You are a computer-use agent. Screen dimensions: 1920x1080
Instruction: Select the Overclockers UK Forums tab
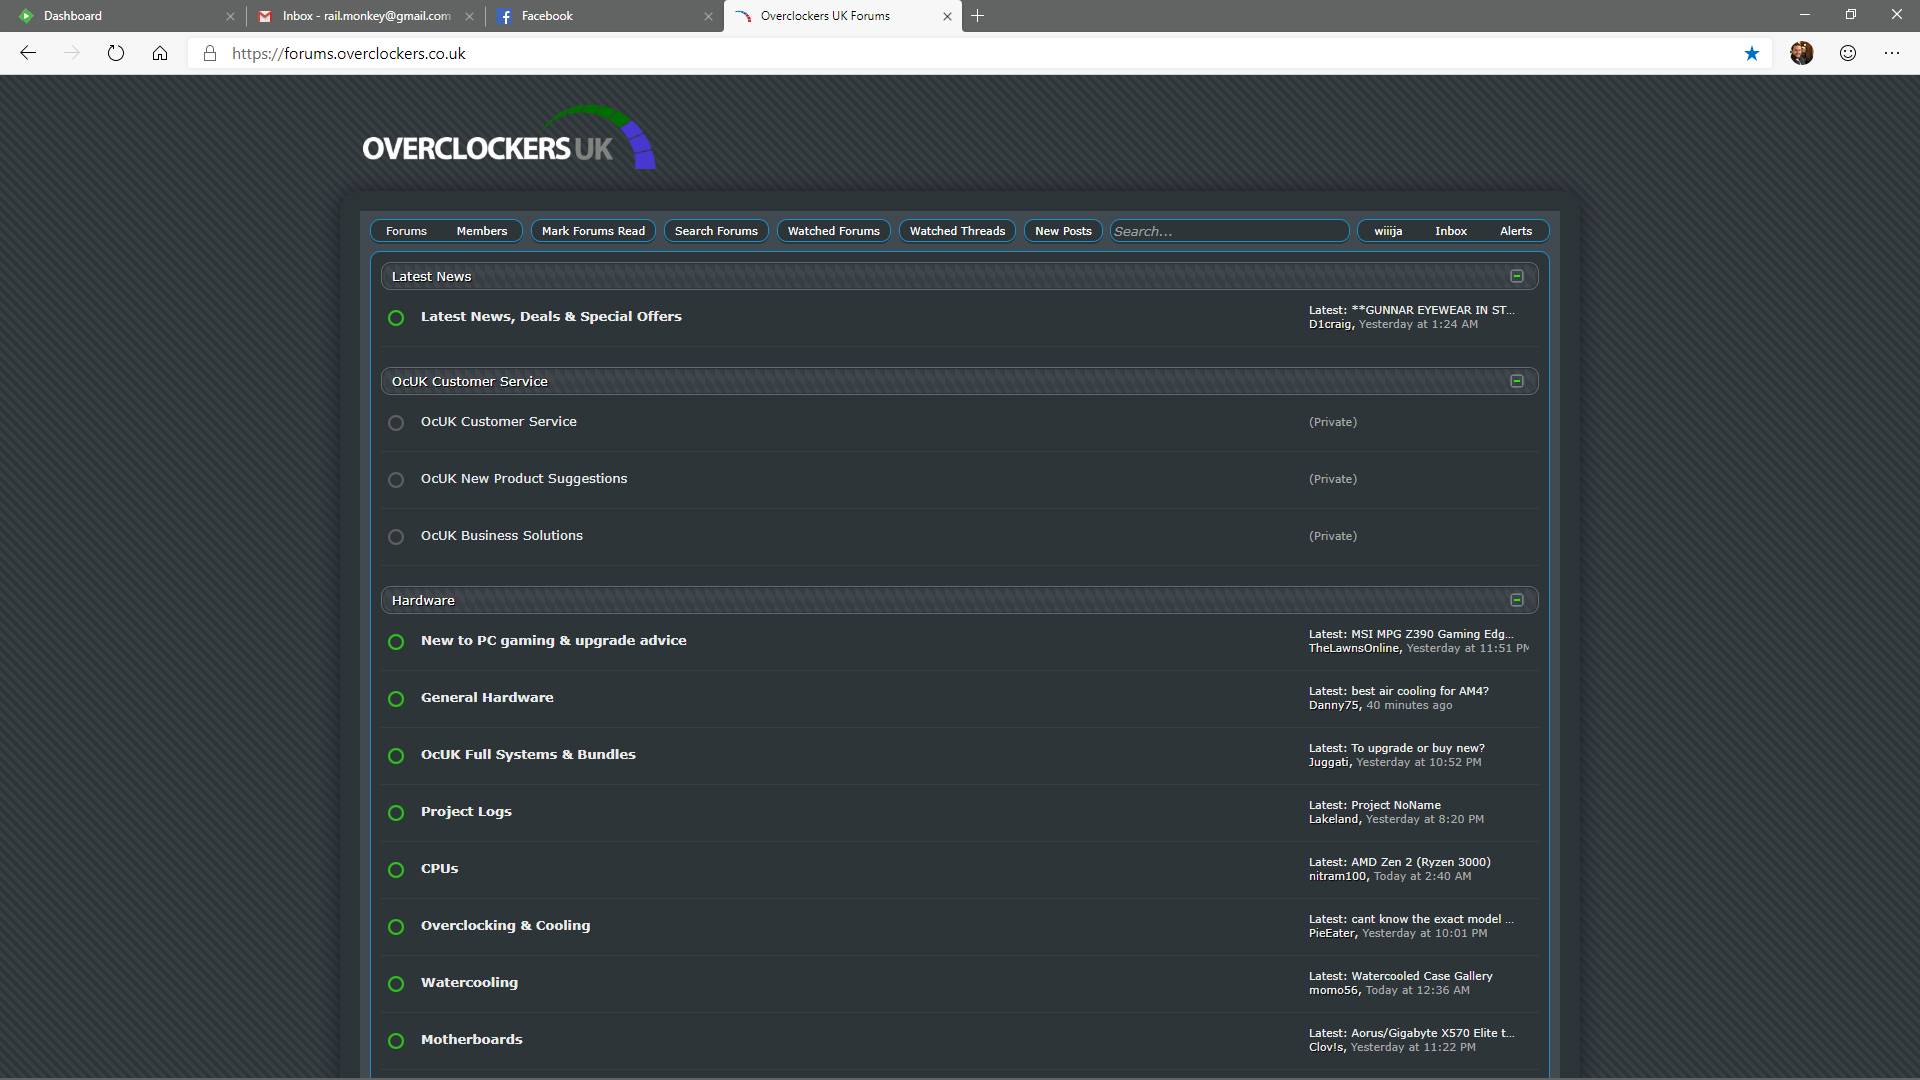842,16
